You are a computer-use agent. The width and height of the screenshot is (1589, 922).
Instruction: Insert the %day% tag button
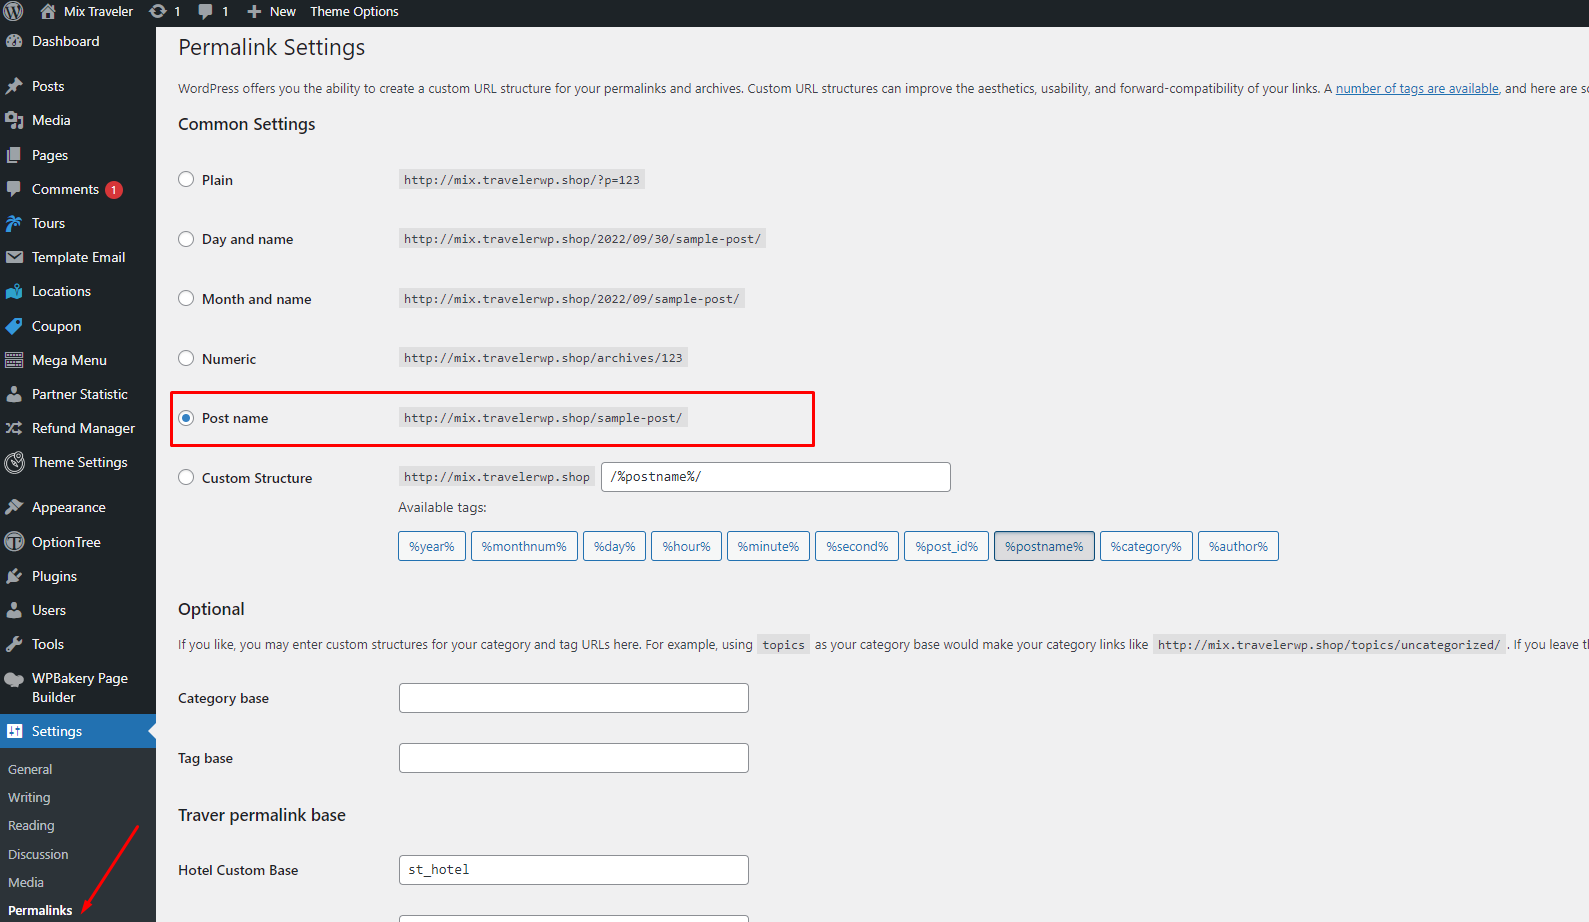point(615,546)
